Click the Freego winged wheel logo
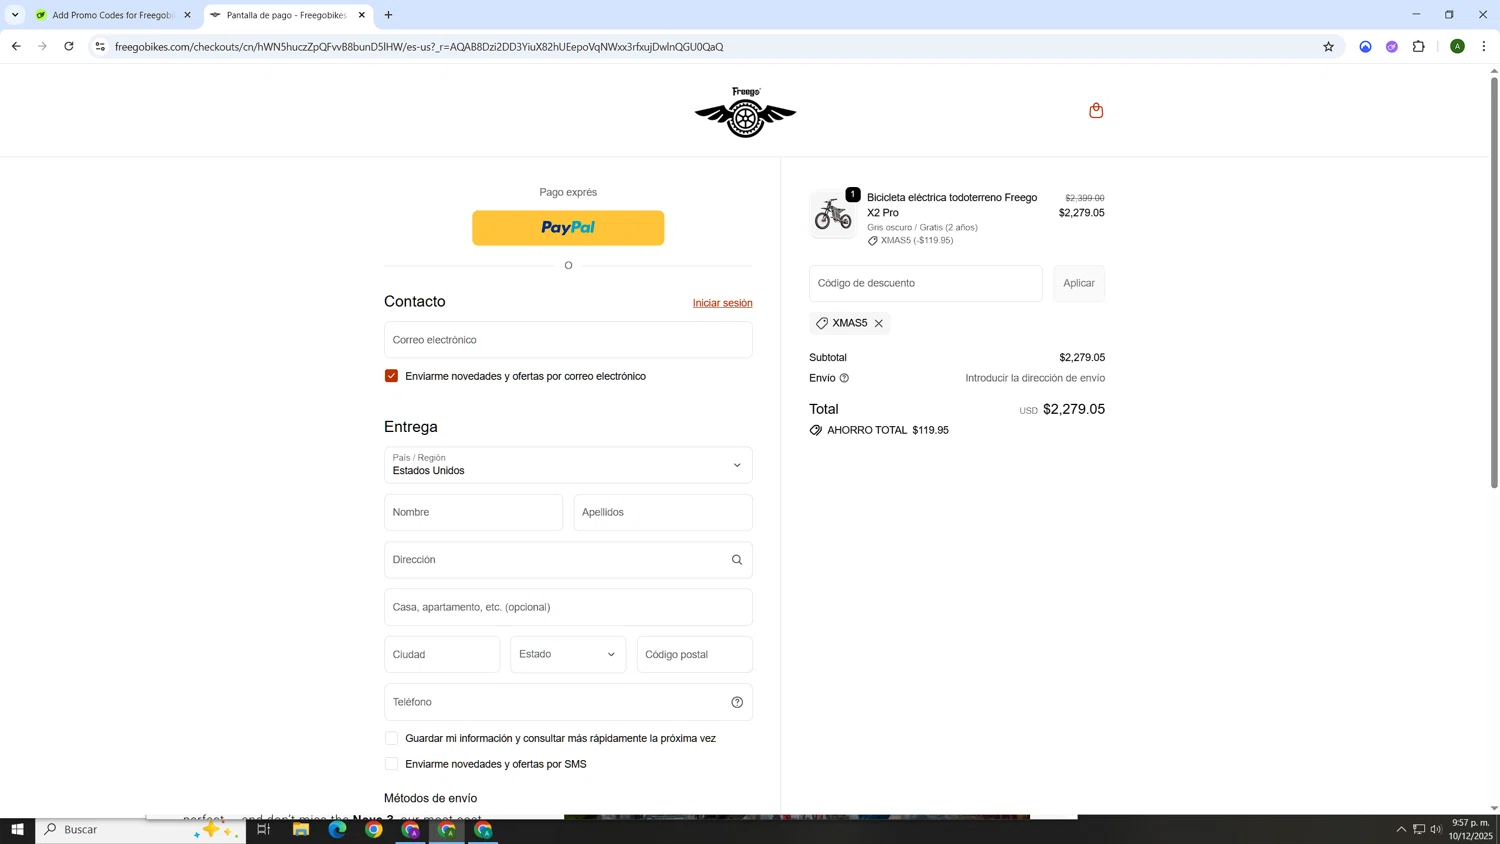1500x844 pixels. pos(745,112)
